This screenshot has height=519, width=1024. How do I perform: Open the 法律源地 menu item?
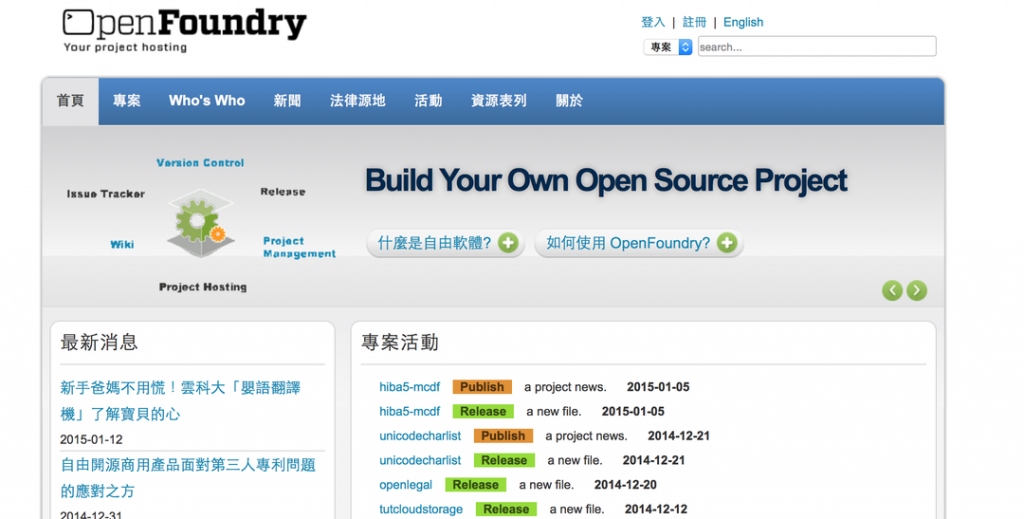[x=358, y=101]
